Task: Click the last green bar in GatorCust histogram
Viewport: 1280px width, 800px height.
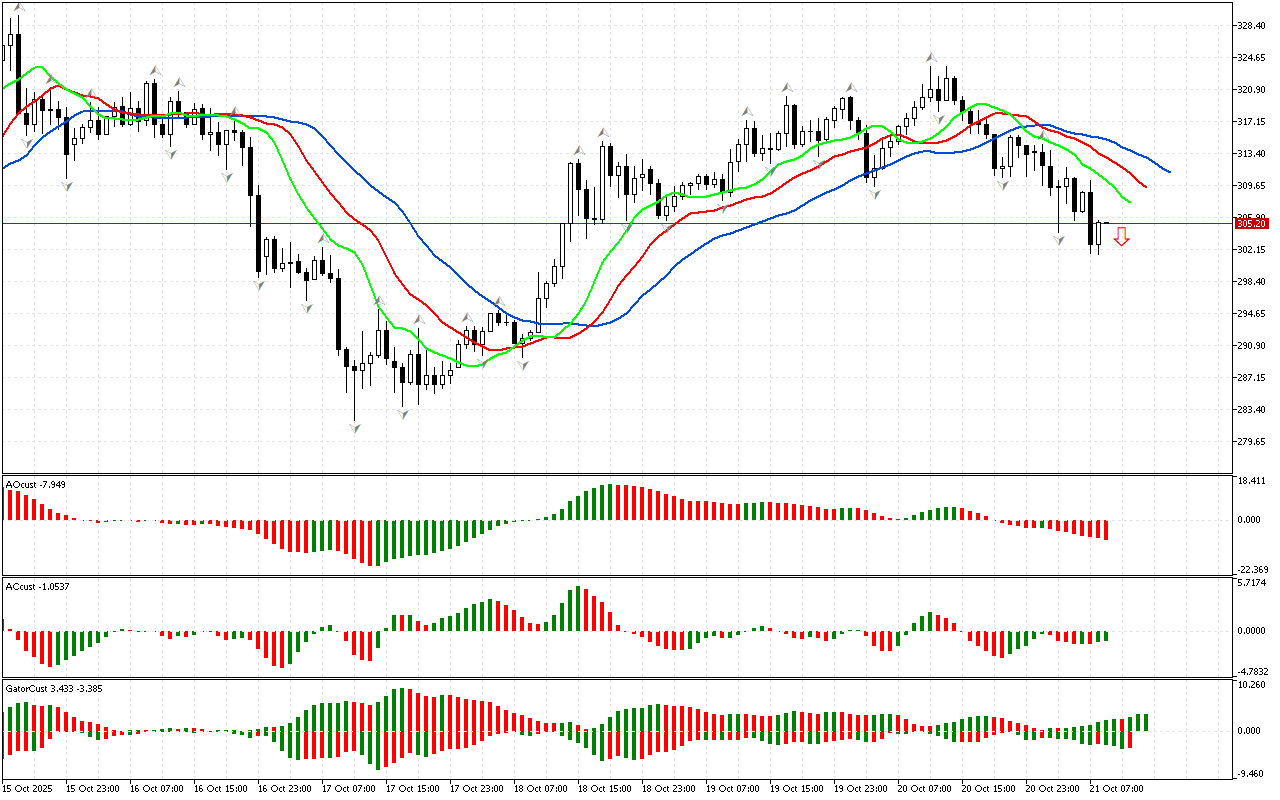Action: pos(1145,722)
